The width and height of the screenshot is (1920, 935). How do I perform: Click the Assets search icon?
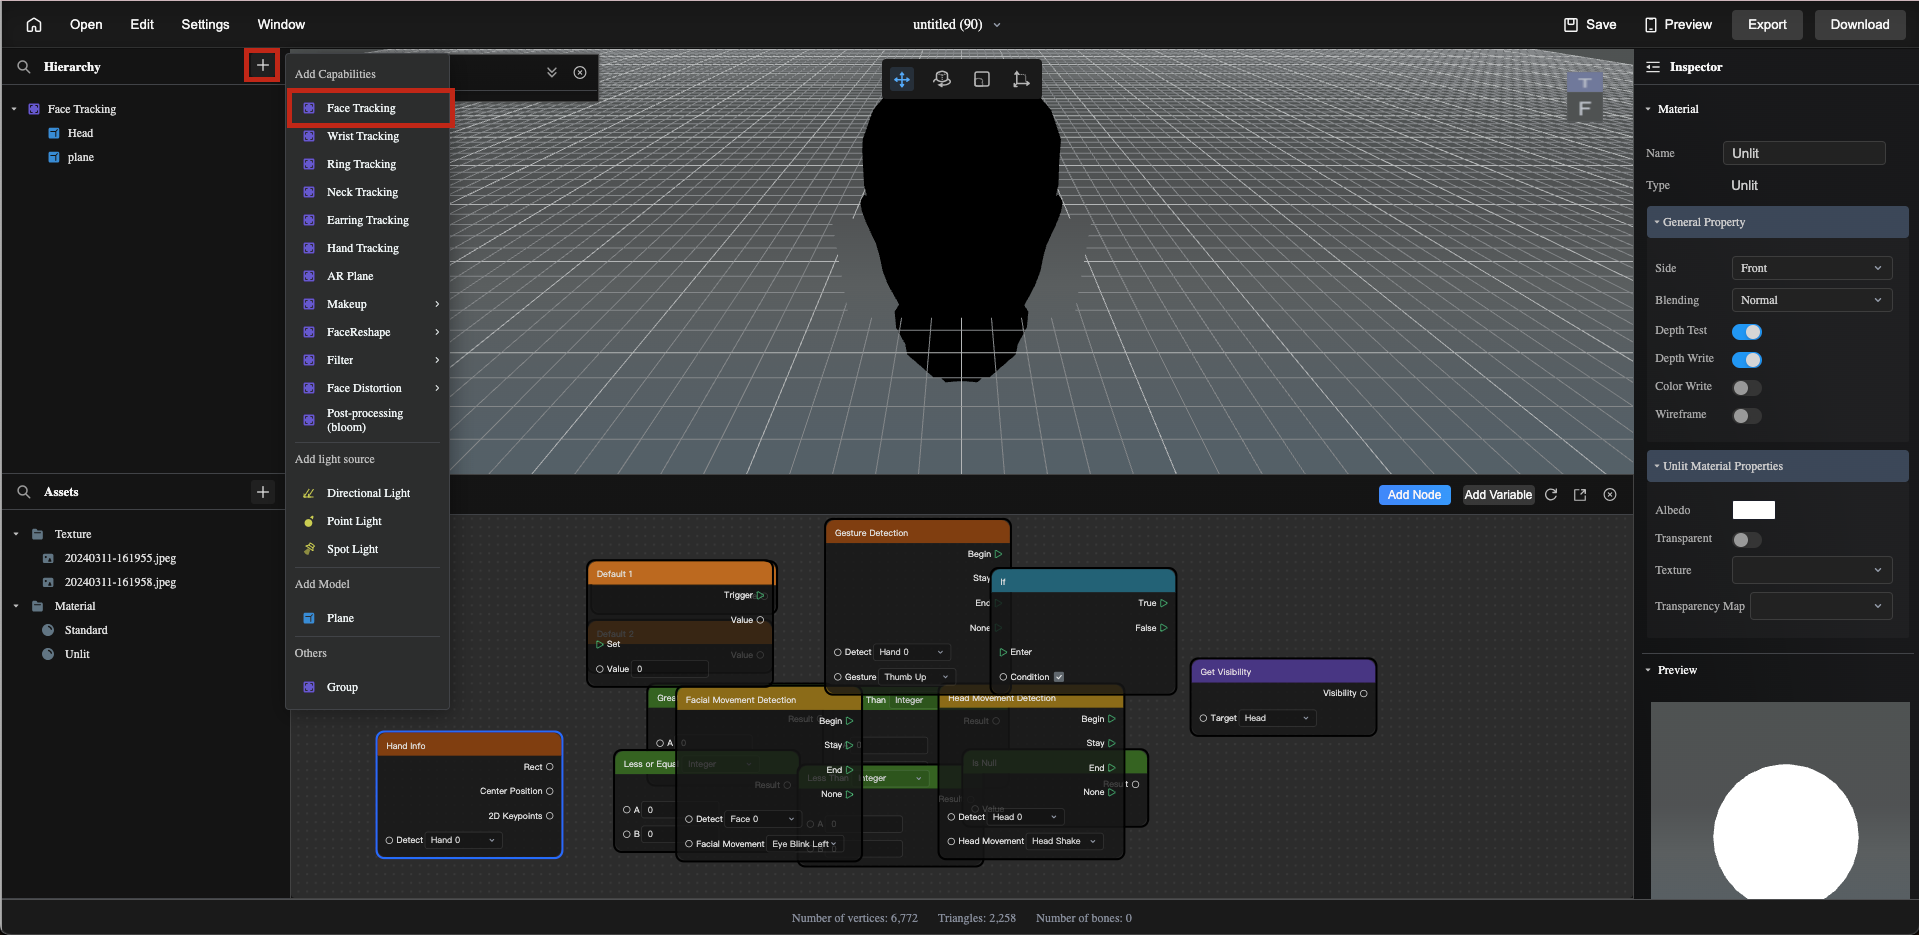(24, 492)
